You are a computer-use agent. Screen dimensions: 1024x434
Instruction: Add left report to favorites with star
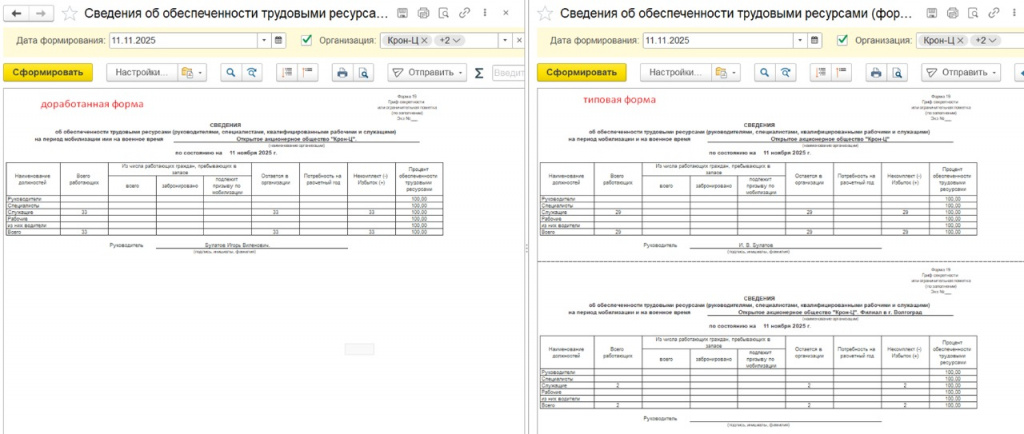(69, 13)
